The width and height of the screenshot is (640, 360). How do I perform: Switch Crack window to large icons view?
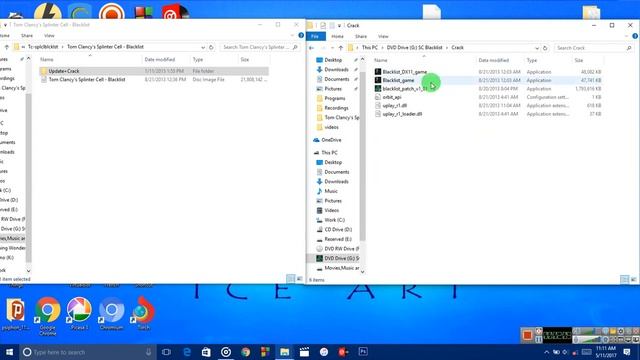click(x=633, y=279)
